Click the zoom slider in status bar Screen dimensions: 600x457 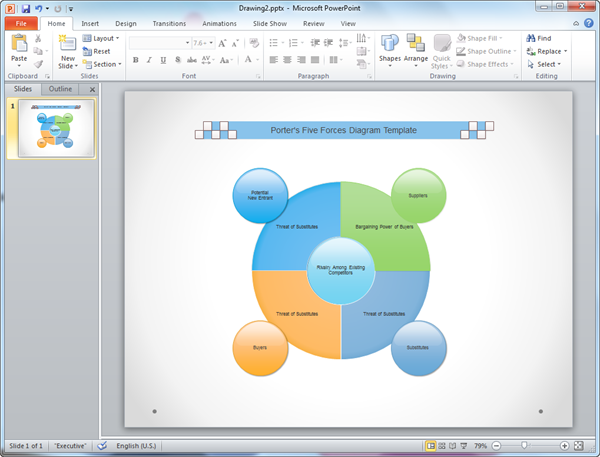pos(523,445)
